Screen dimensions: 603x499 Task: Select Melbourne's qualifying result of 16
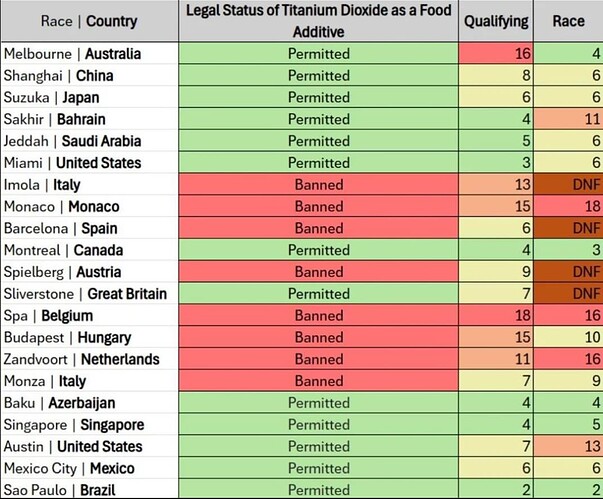pyautogui.click(x=496, y=54)
